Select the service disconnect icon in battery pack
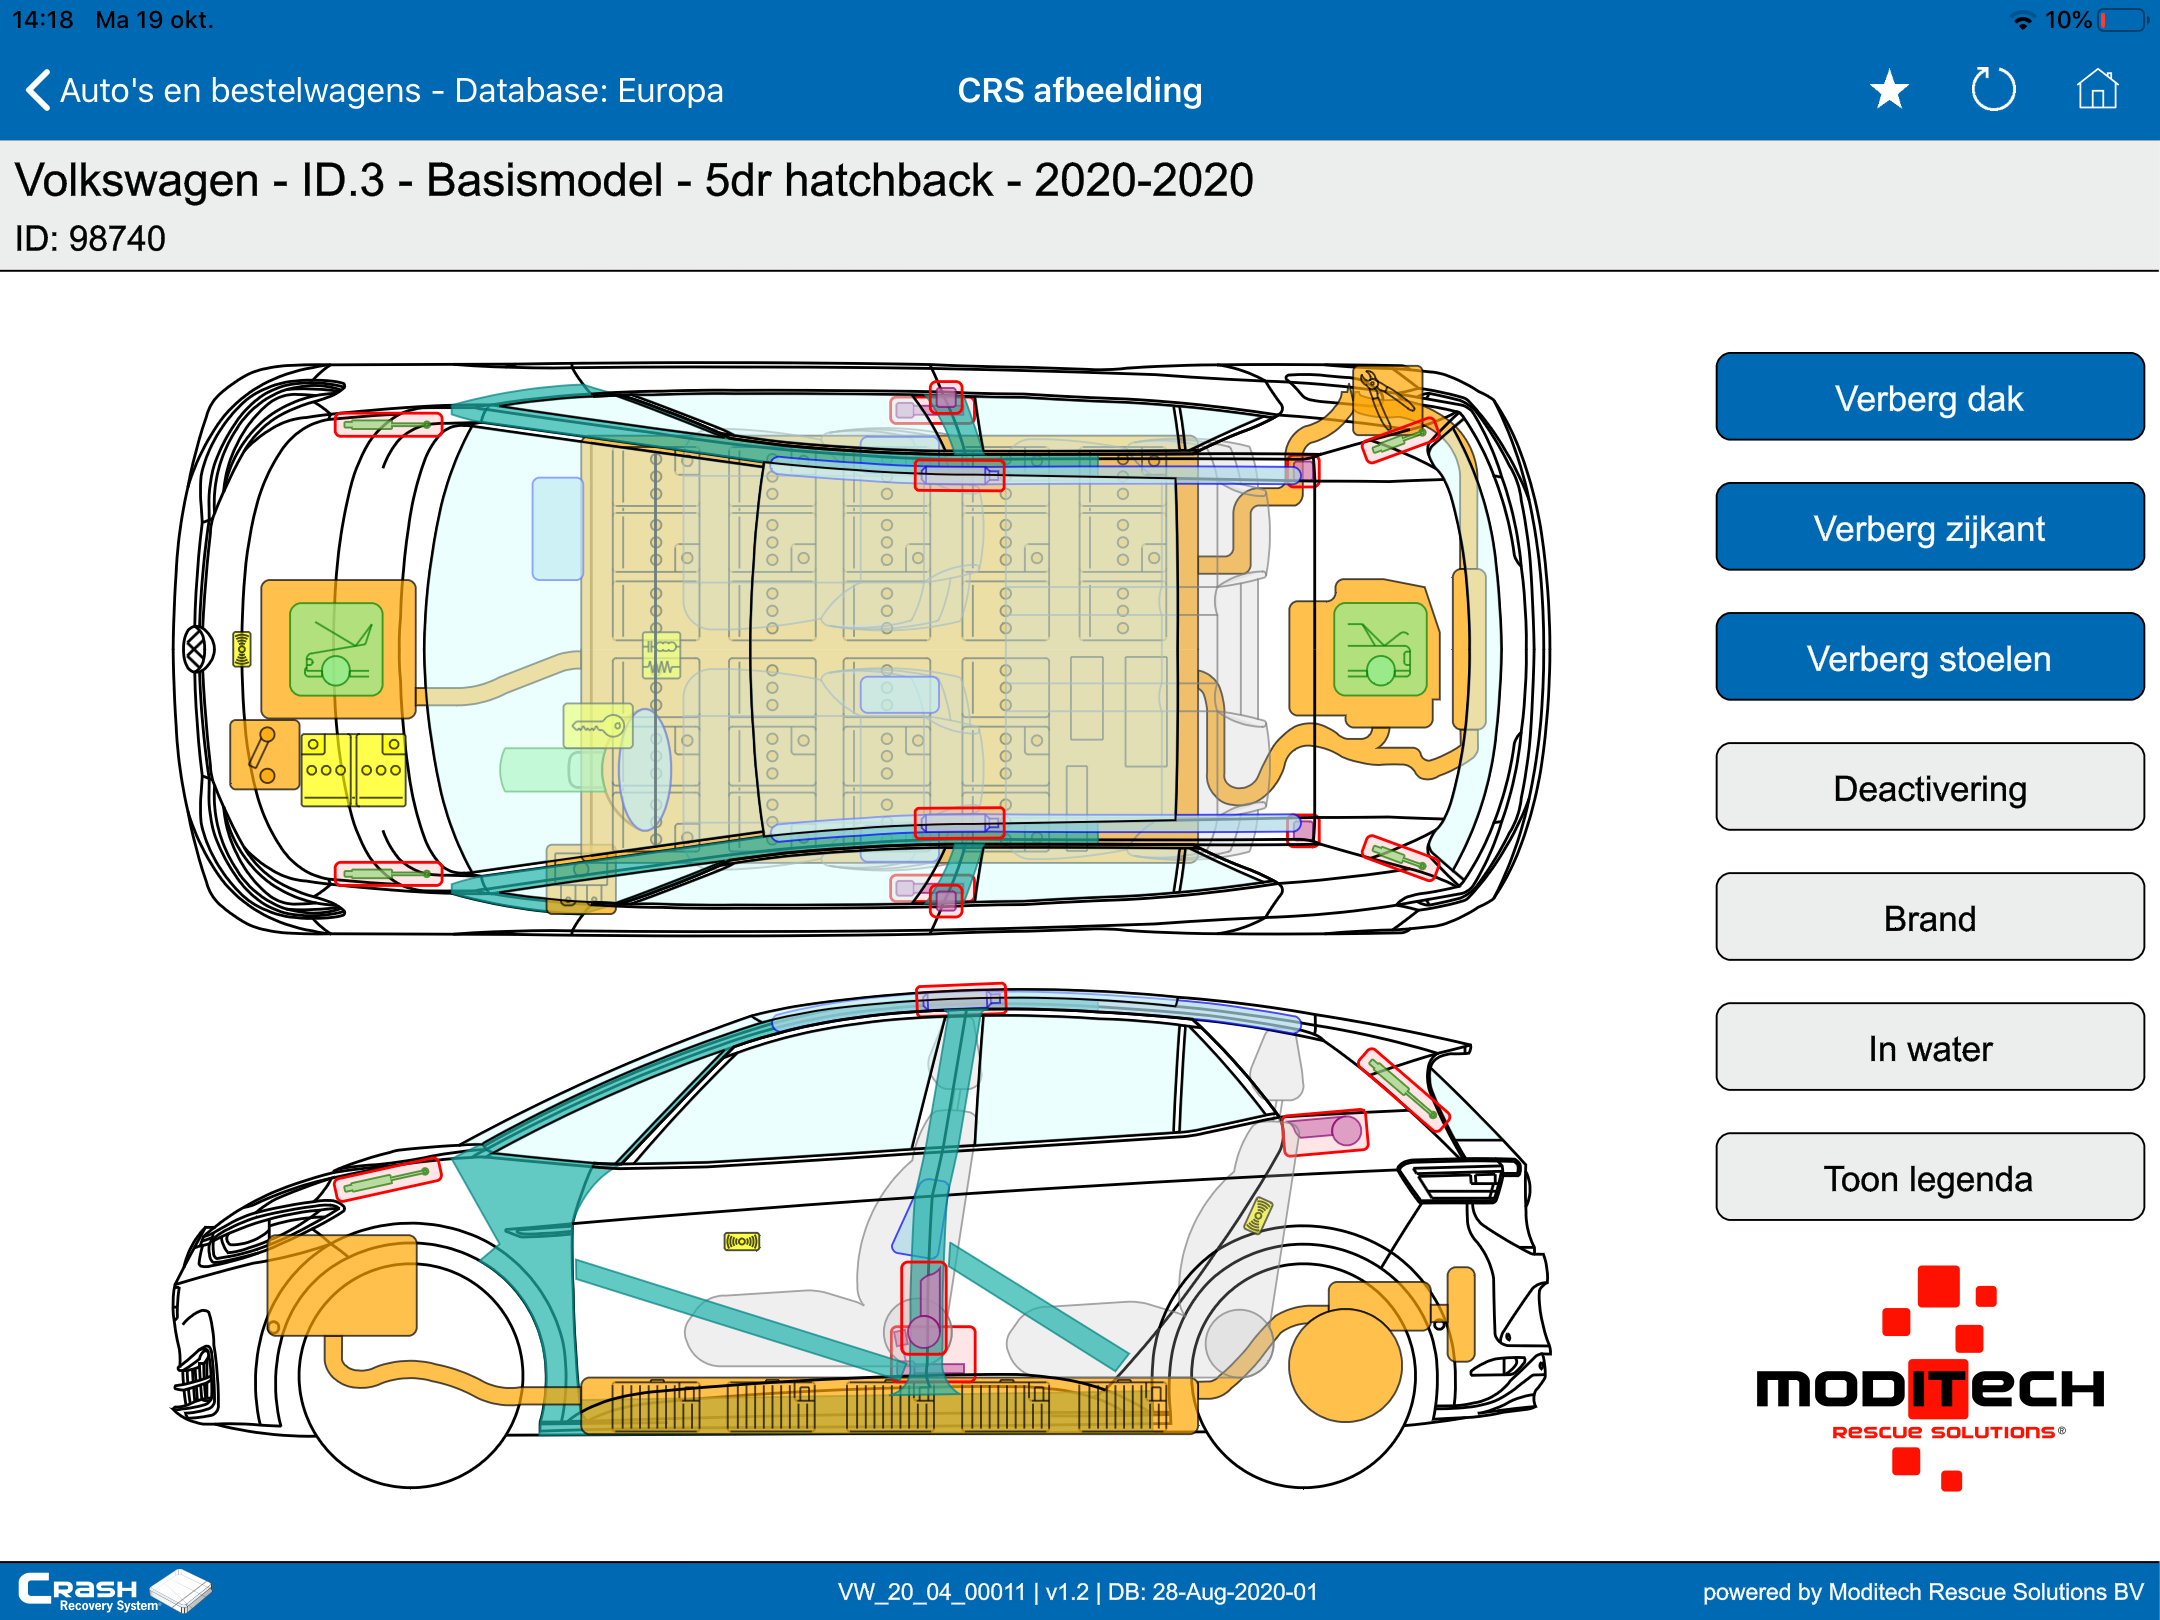Screen dimensions: 2160x1620 click(661, 656)
